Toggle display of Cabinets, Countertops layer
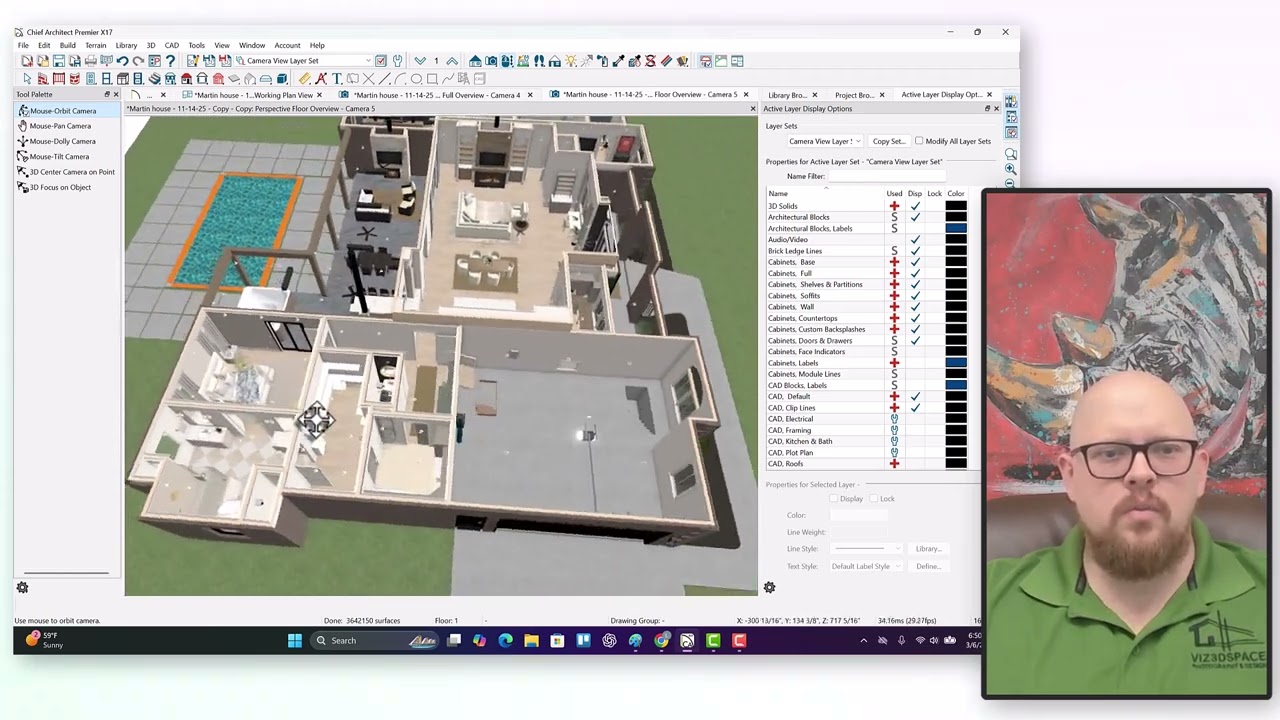The image size is (1280, 720). pos(915,318)
